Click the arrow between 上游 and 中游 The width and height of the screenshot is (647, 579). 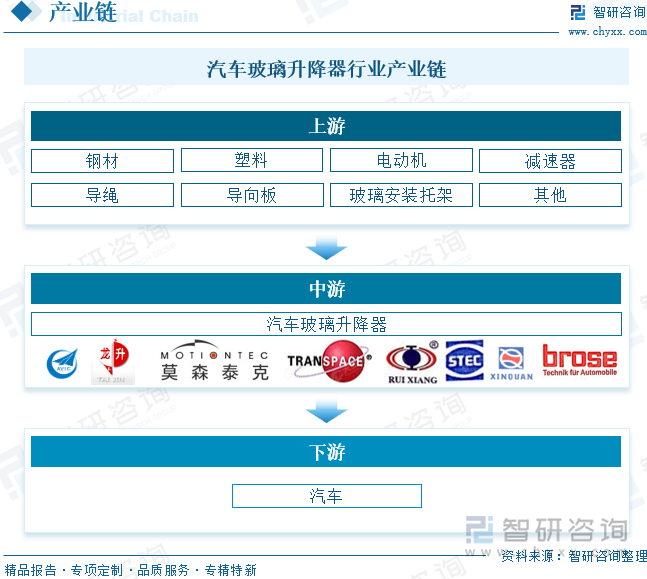click(x=326, y=248)
